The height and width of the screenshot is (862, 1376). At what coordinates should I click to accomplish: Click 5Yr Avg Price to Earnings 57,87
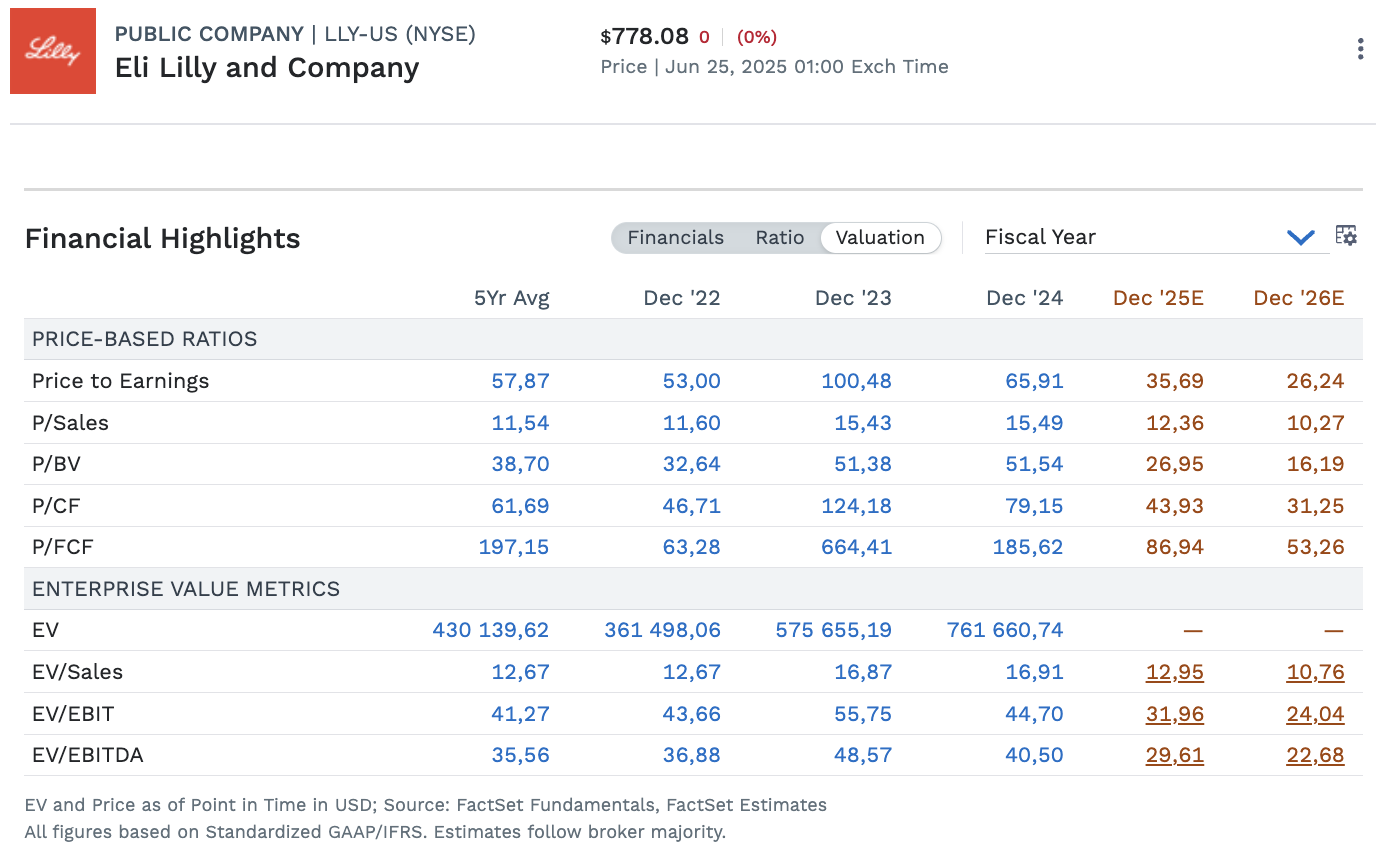tap(521, 381)
